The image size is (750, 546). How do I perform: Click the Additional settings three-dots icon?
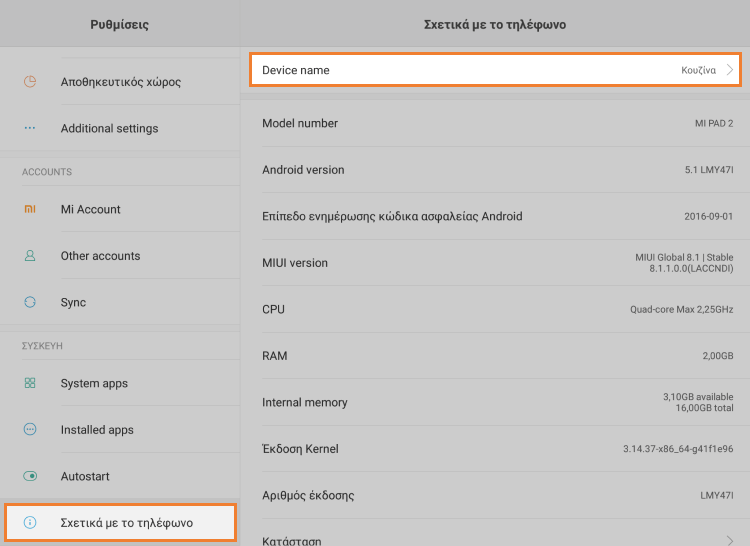pyautogui.click(x=30, y=128)
